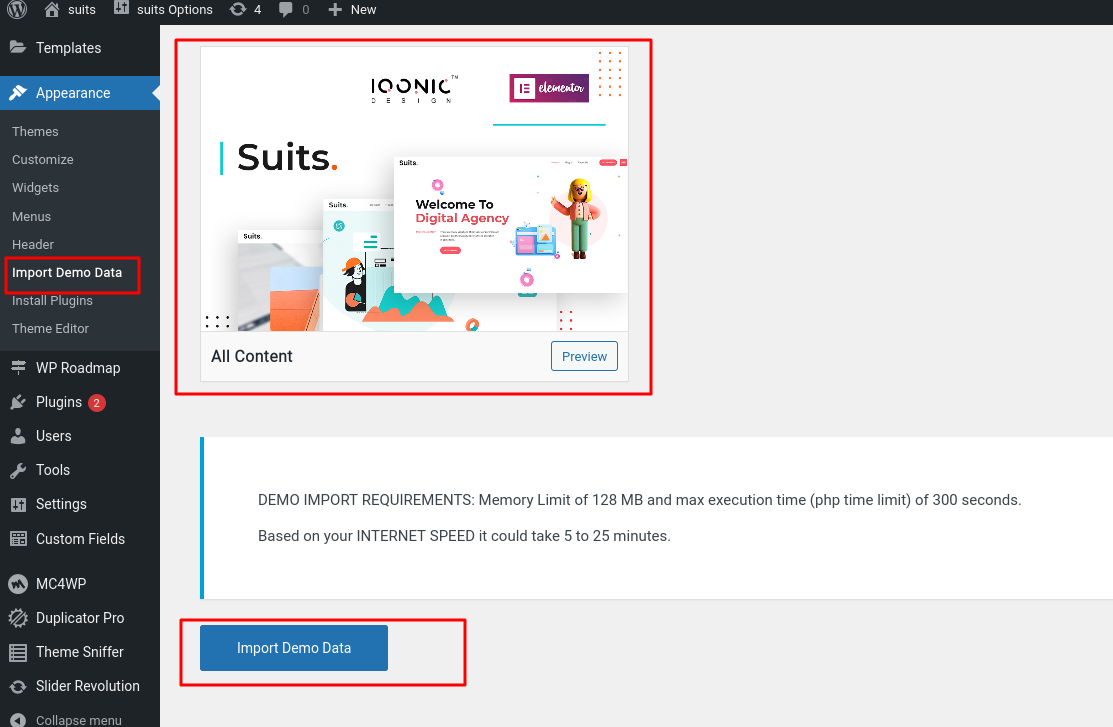This screenshot has height=727, width=1113.
Task: Click the All Content demo title
Action: coord(252,356)
